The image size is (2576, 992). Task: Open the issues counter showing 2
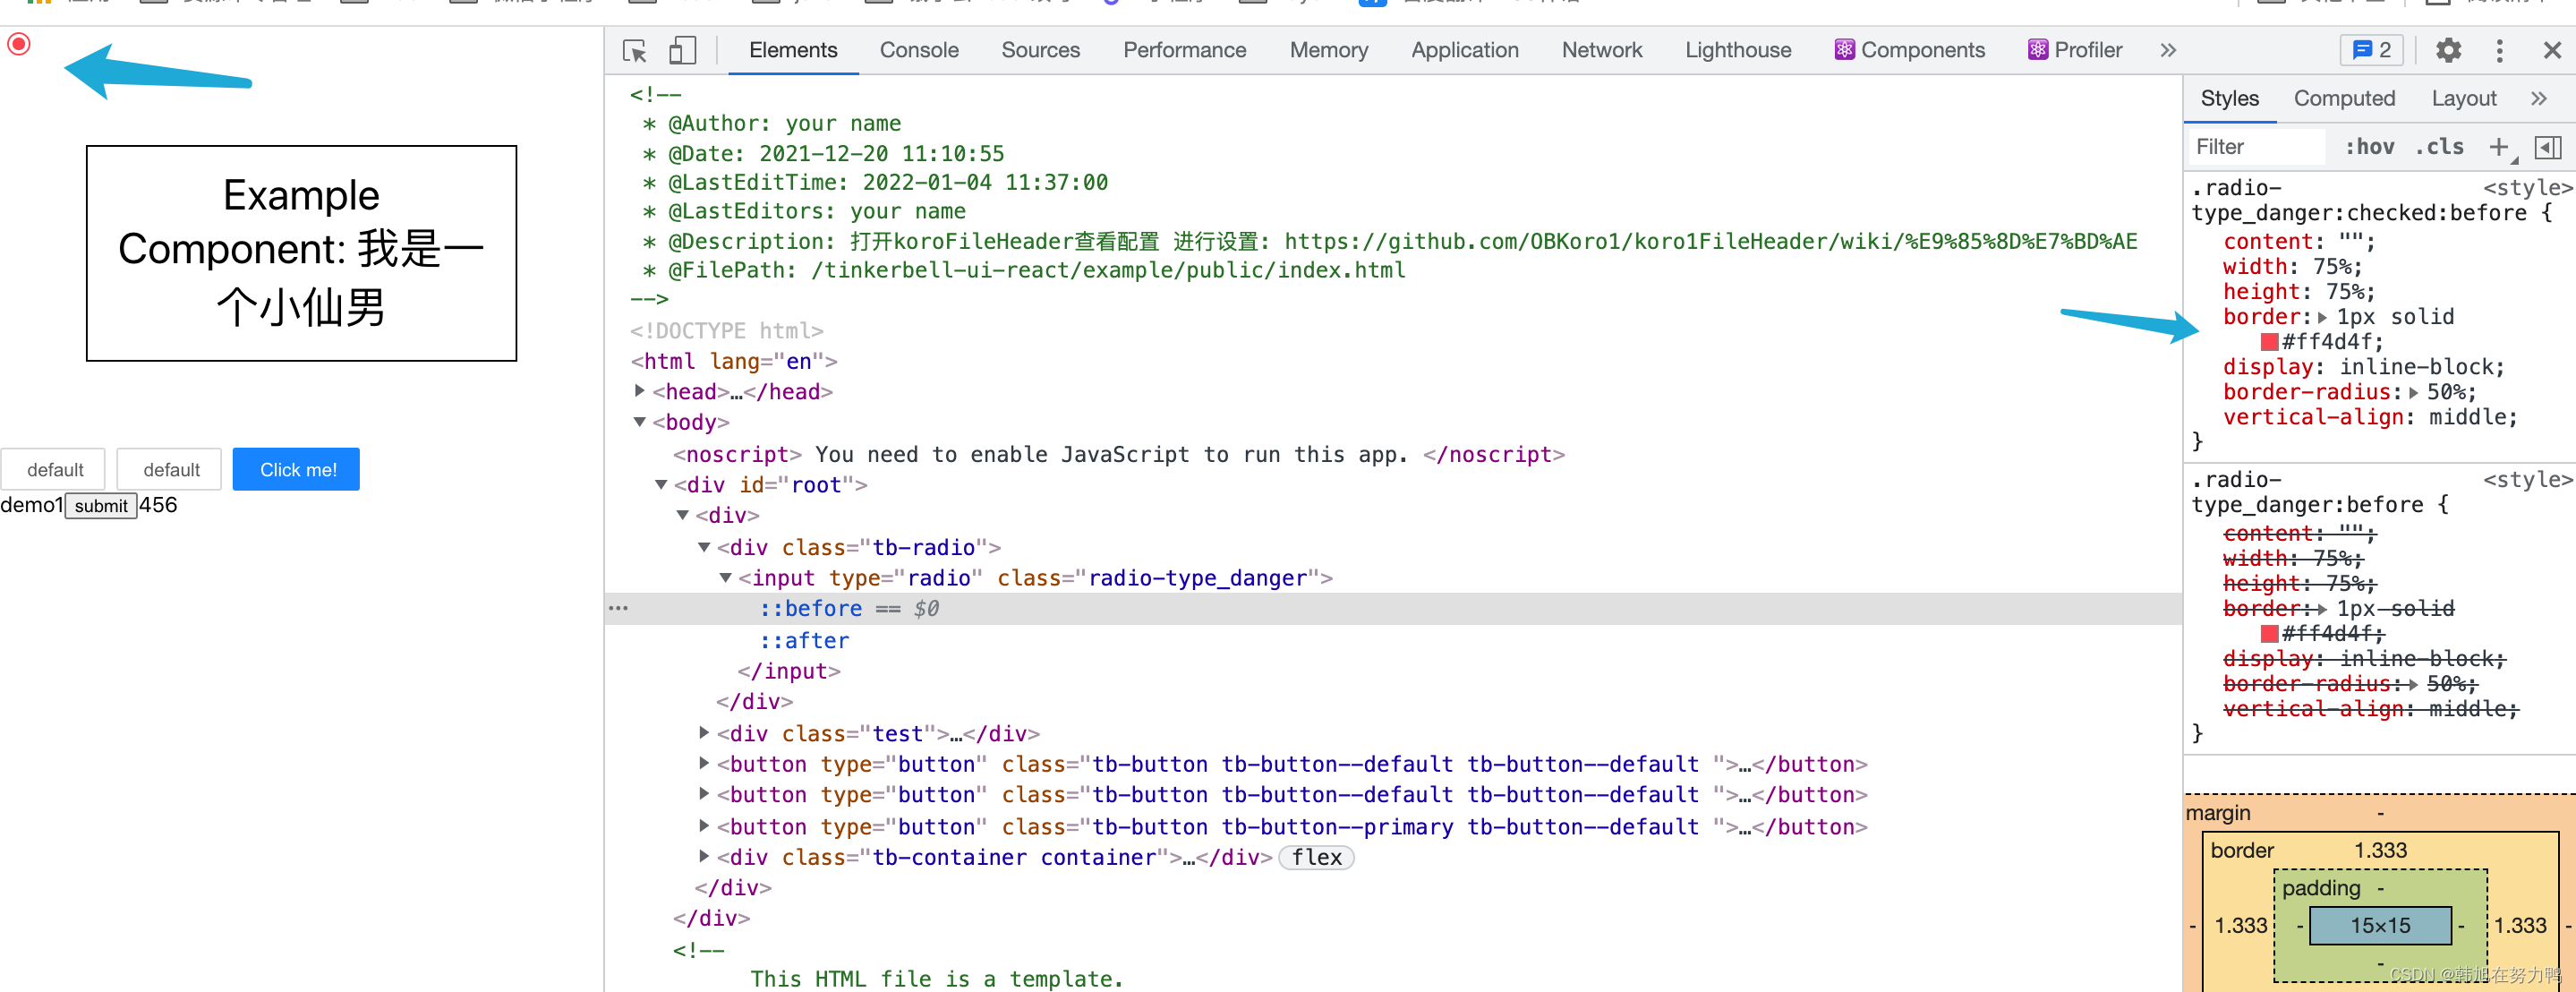pos(2372,50)
